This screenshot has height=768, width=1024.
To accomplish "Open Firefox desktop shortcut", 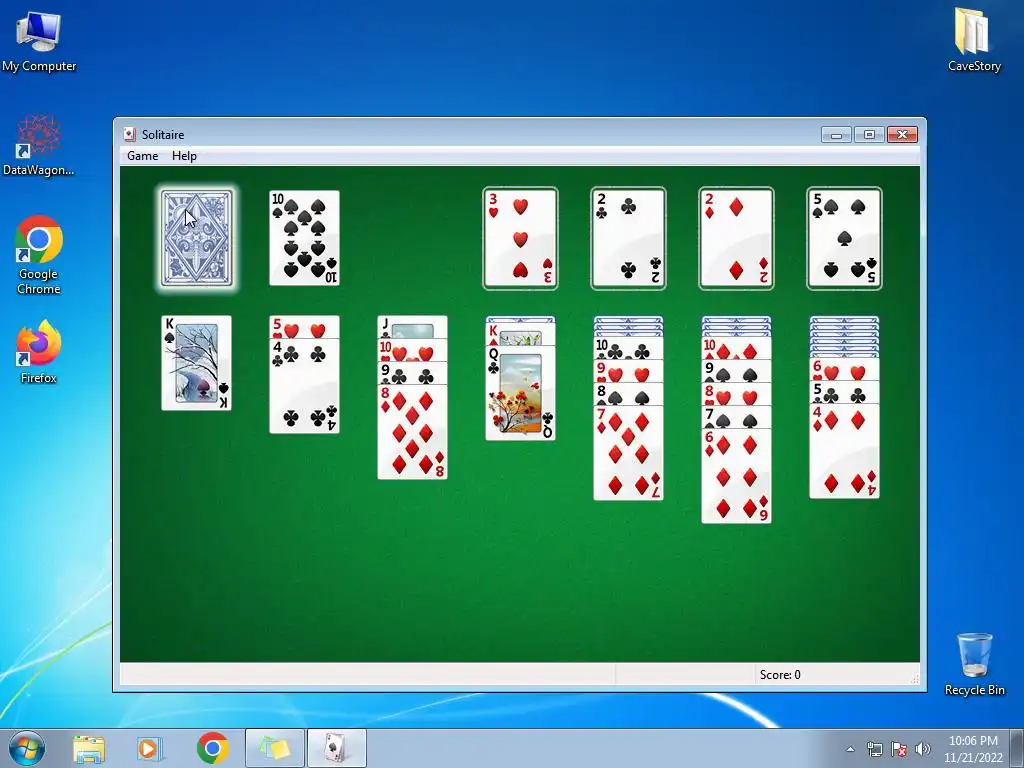I will tap(39, 353).
